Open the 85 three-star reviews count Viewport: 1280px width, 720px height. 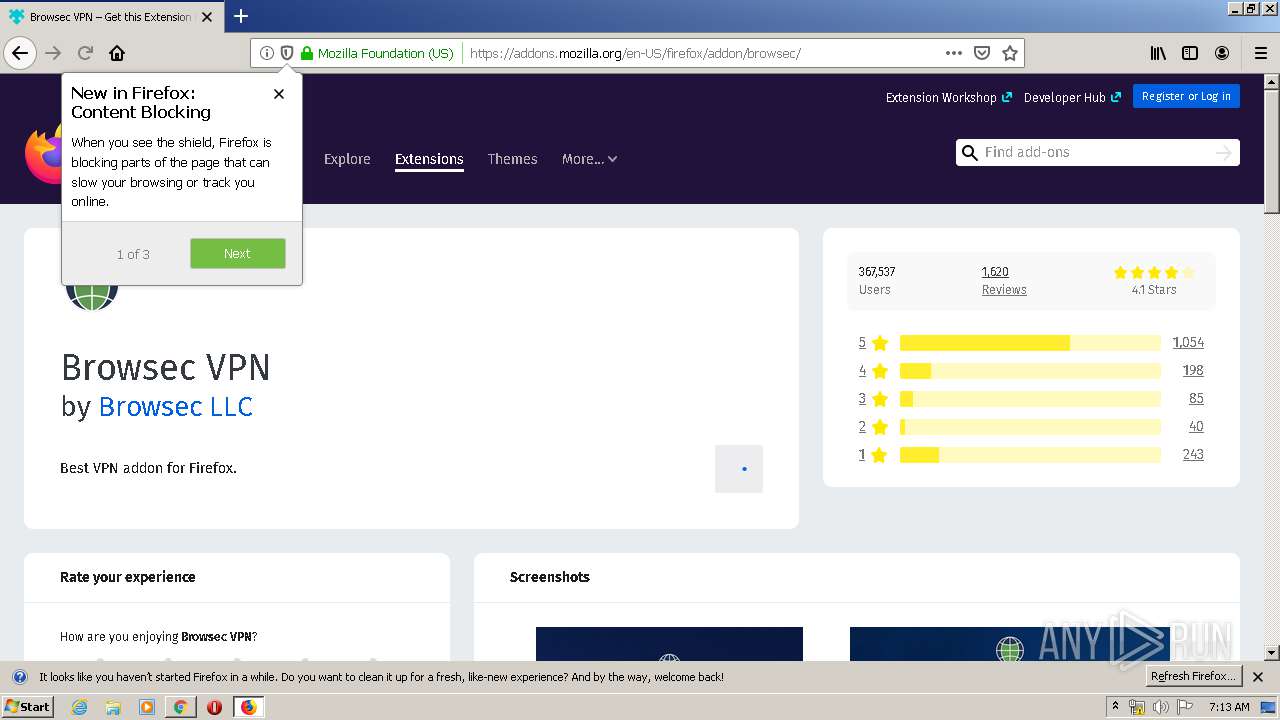coord(1196,399)
